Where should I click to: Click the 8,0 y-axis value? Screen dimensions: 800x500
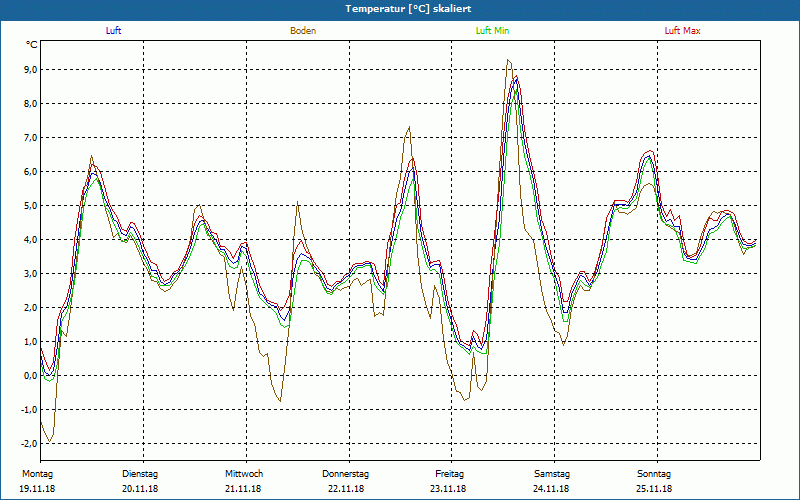tap(31, 104)
